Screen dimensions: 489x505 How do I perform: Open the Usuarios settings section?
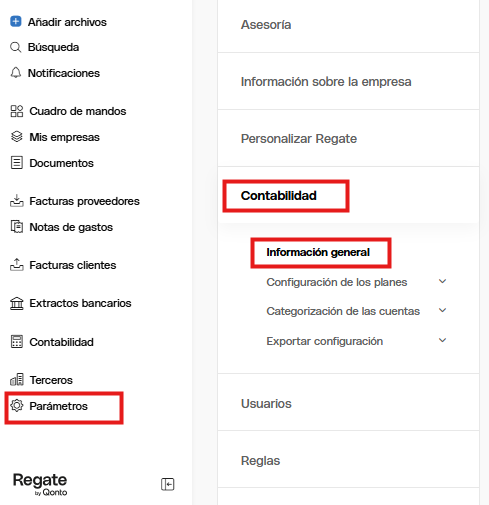(x=348, y=403)
